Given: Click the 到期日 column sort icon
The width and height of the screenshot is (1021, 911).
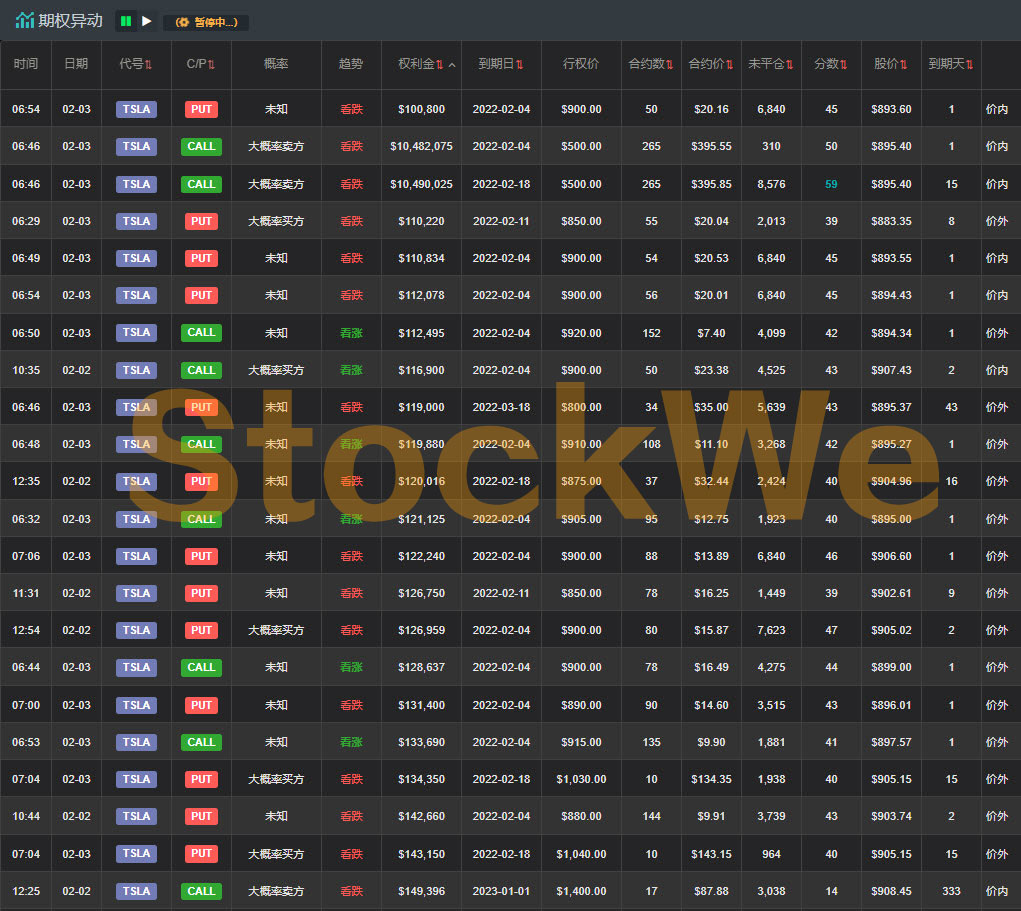Looking at the screenshot, I should point(520,64).
